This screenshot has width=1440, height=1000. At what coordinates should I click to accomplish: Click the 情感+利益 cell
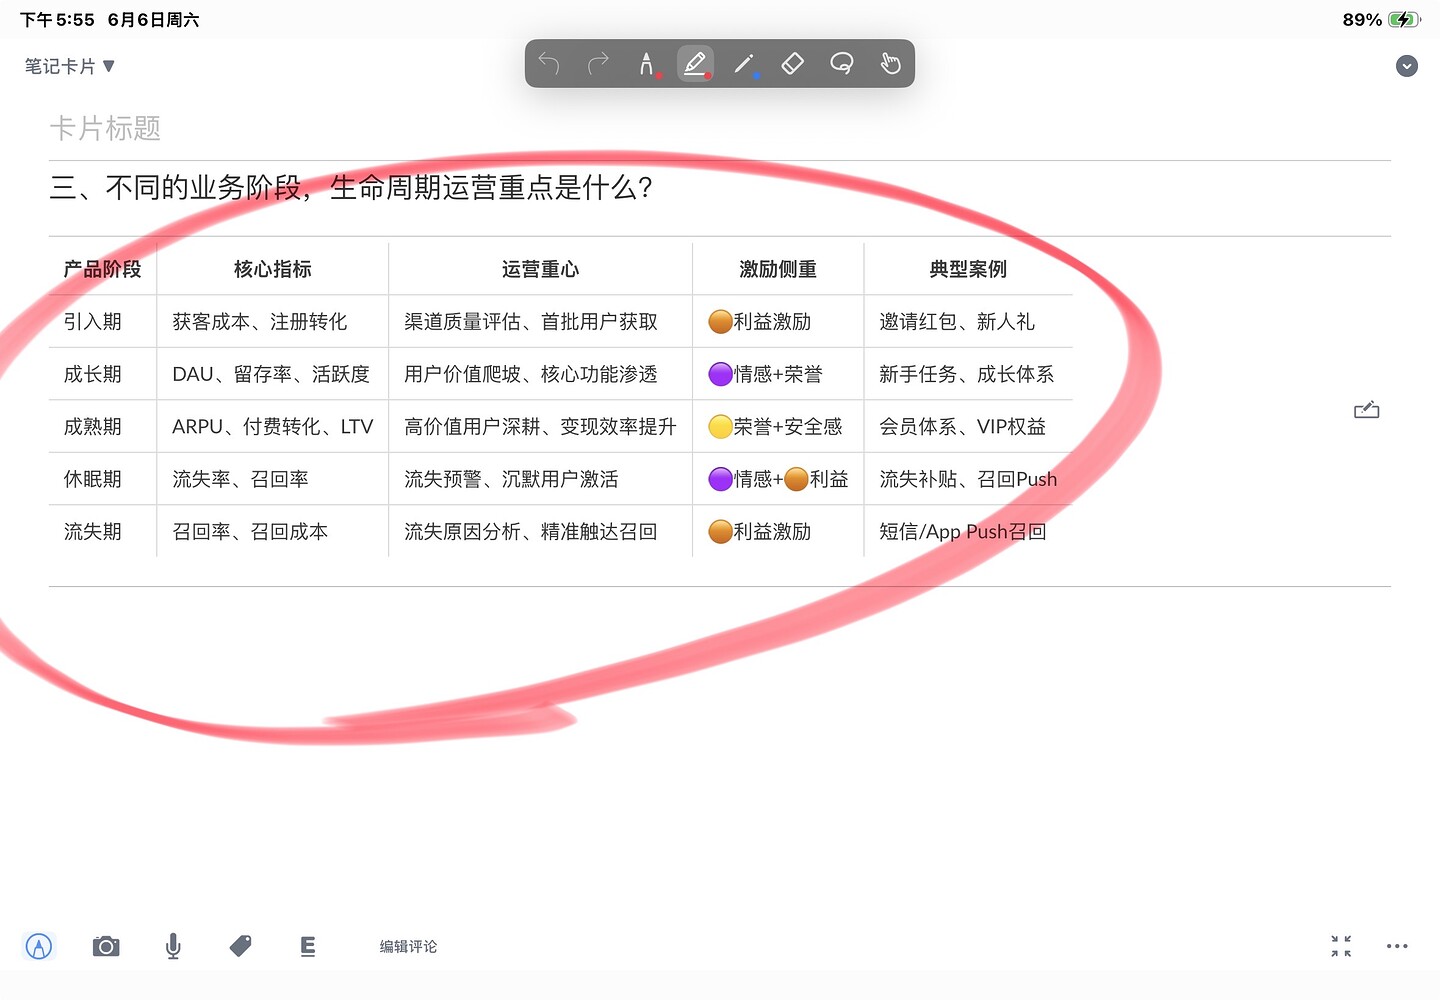pos(778,479)
